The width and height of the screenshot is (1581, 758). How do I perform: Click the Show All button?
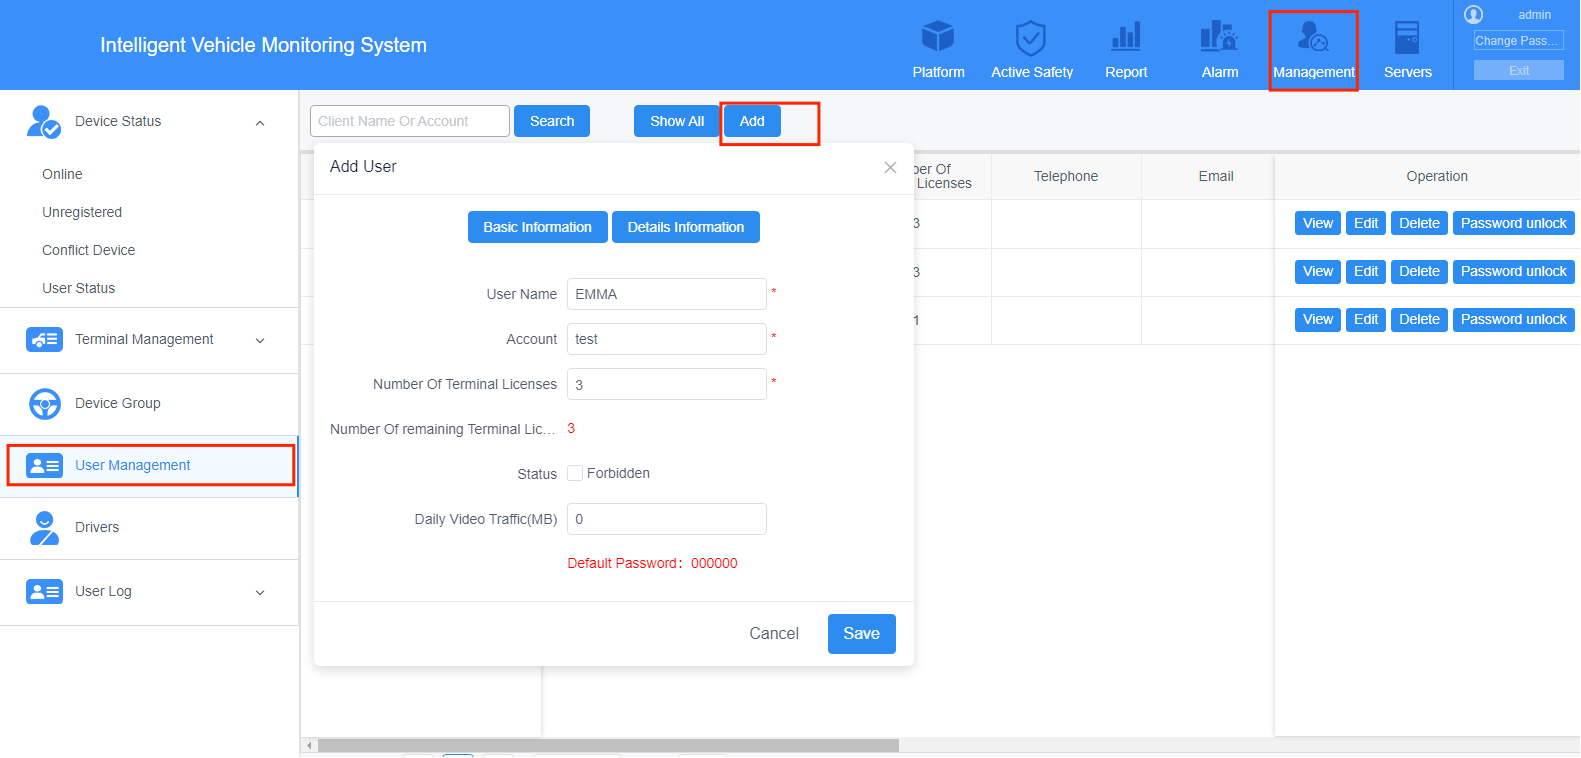coord(677,121)
